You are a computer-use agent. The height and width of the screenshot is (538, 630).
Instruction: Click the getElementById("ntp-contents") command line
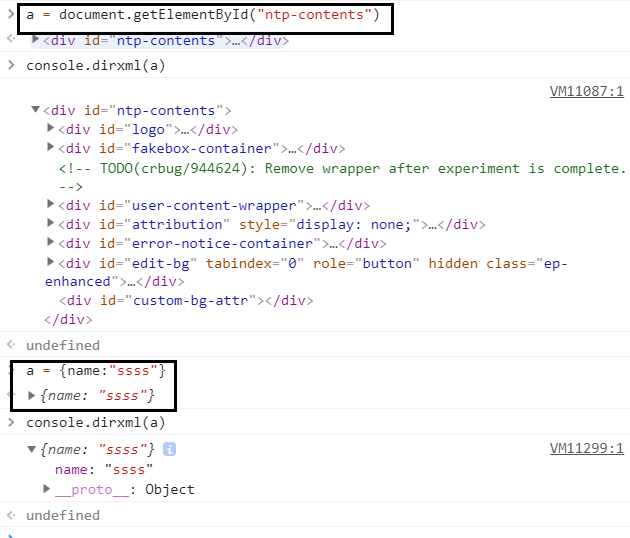tap(203, 15)
